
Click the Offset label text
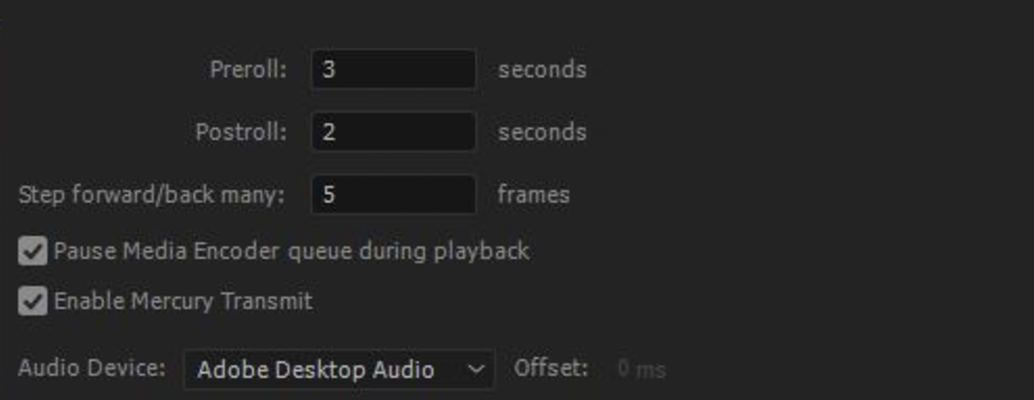551,368
